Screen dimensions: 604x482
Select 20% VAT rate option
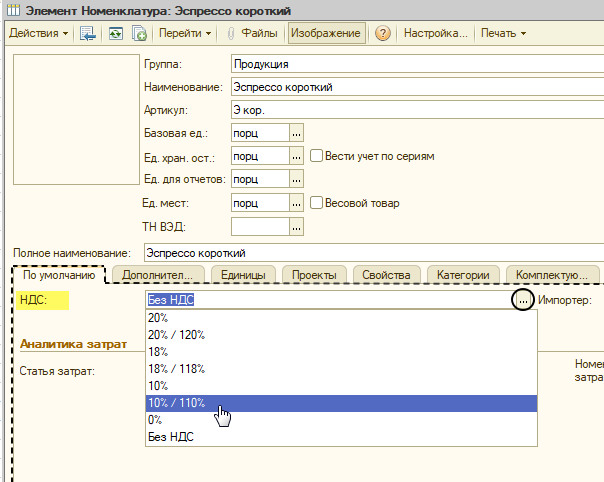341,318
